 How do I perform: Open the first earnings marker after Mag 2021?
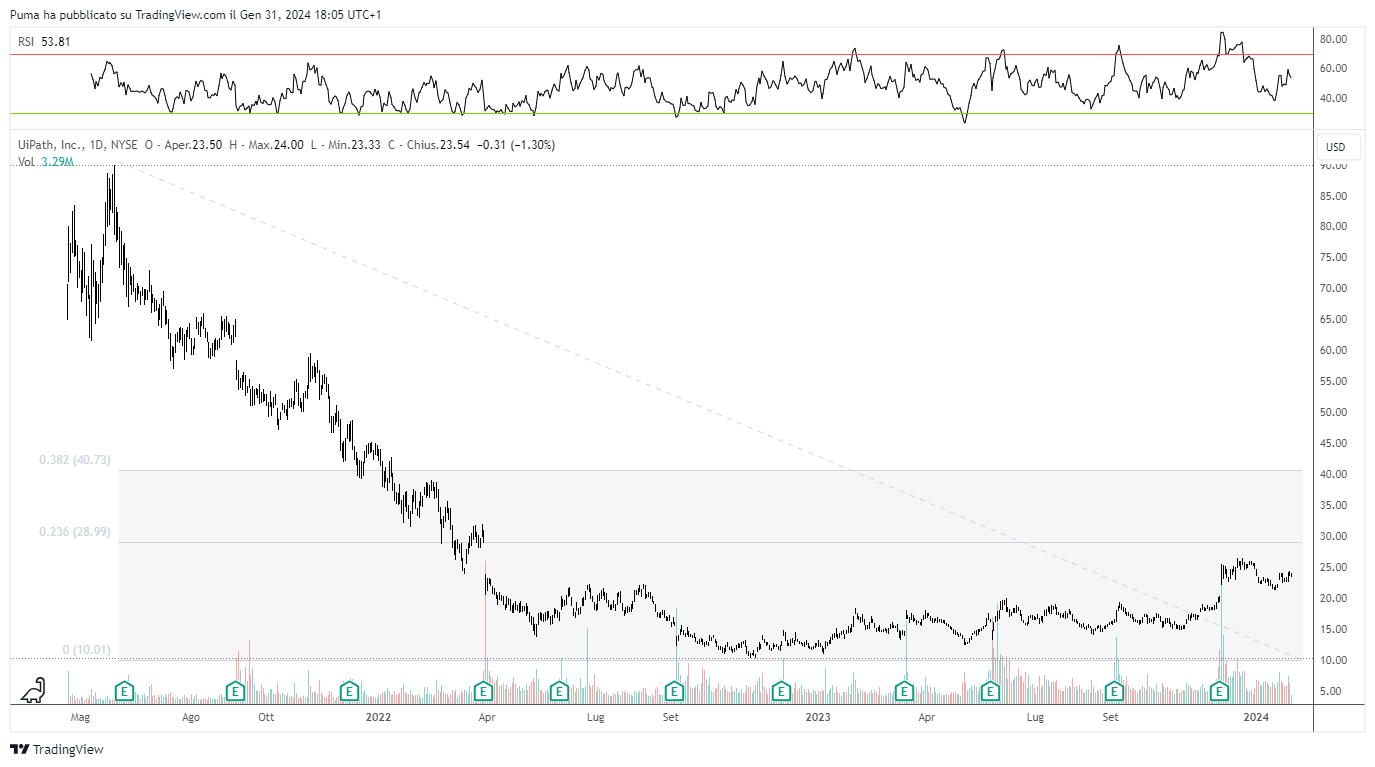(125, 691)
